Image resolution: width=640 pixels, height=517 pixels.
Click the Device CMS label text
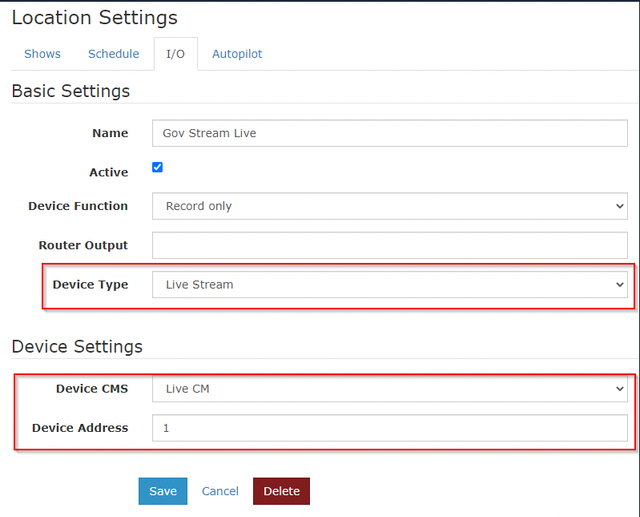[x=92, y=388]
